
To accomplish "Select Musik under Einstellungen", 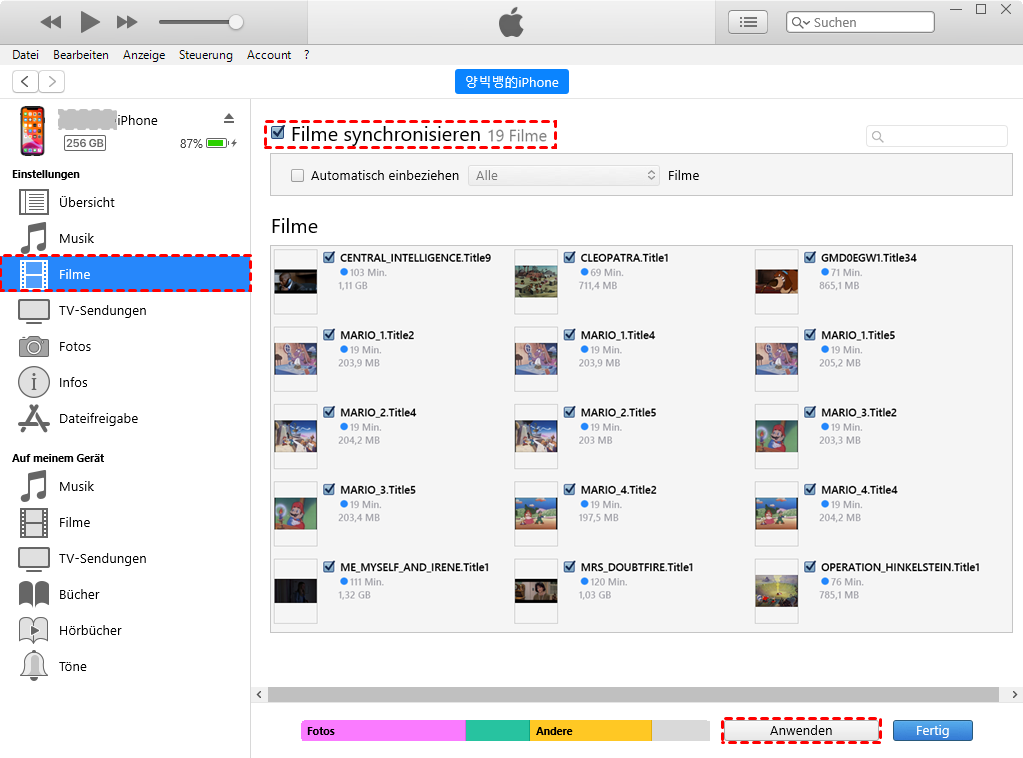I will [125, 238].
